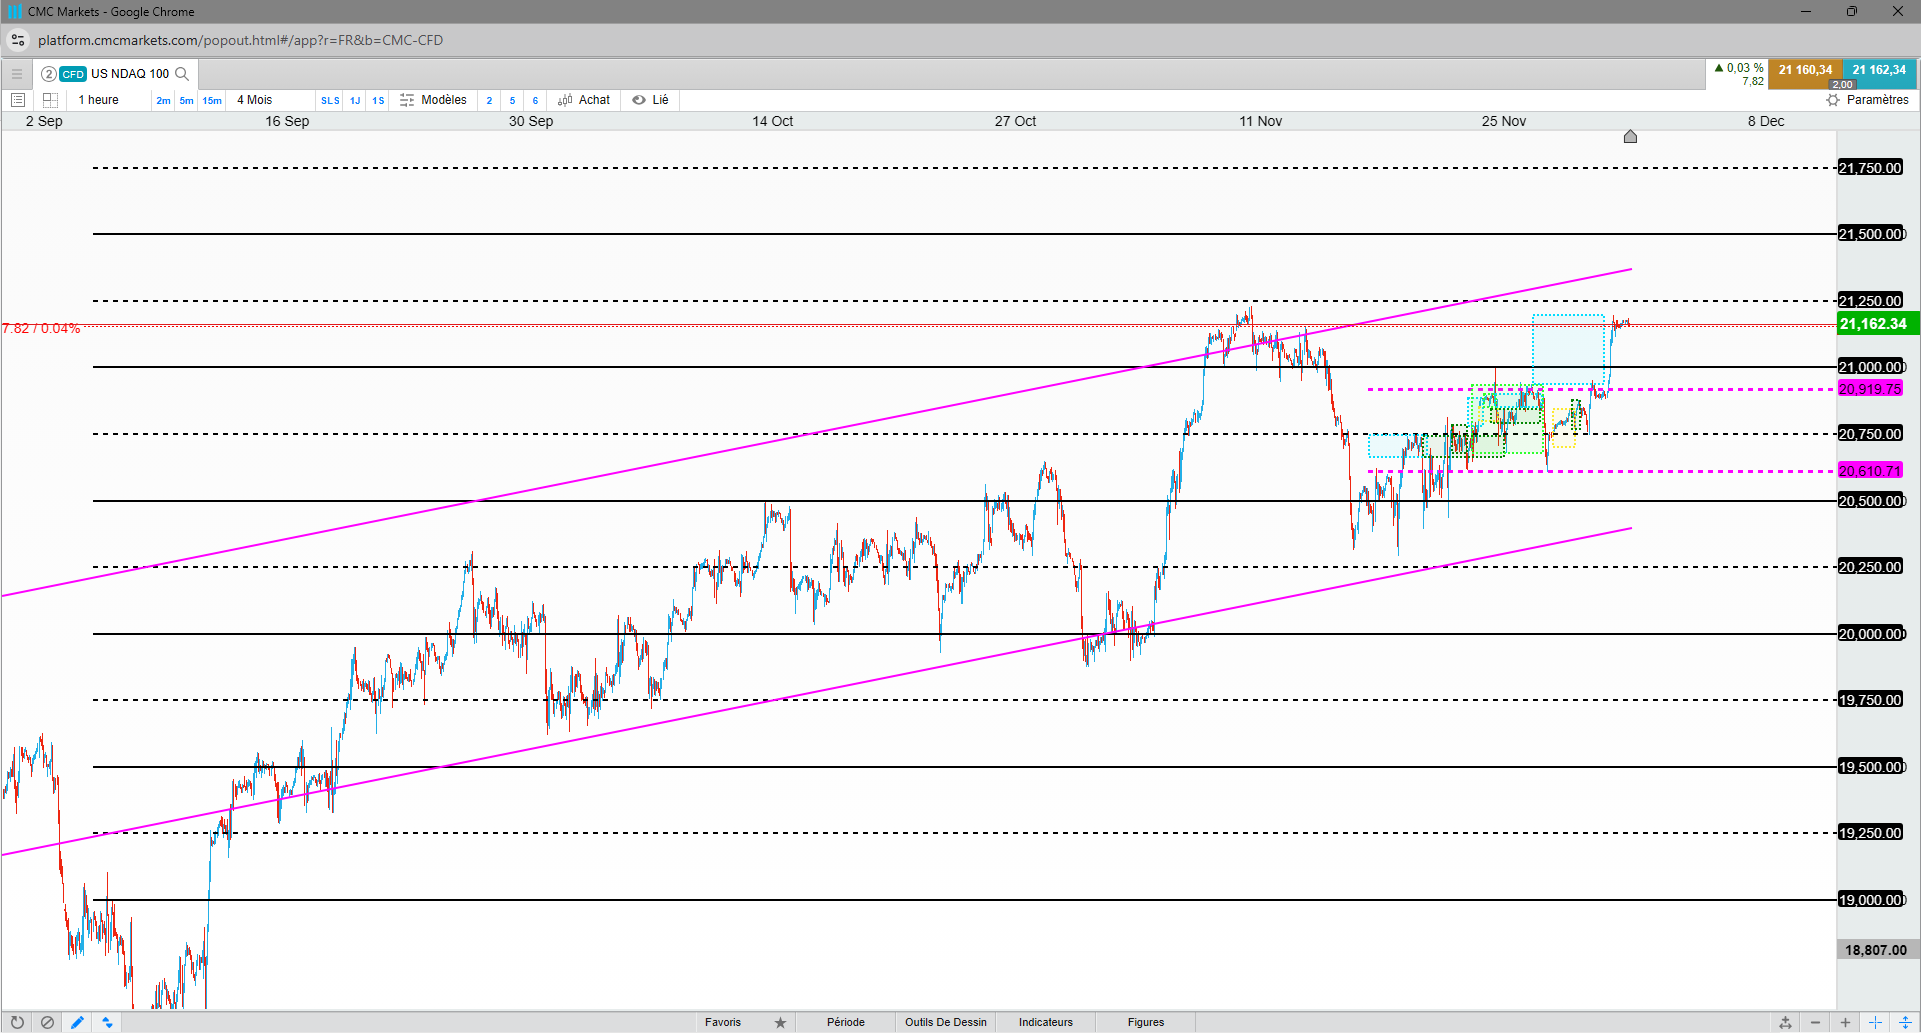Open the layout grid icon in chart toolbar
The image size is (1921, 1033).
(50, 100)
